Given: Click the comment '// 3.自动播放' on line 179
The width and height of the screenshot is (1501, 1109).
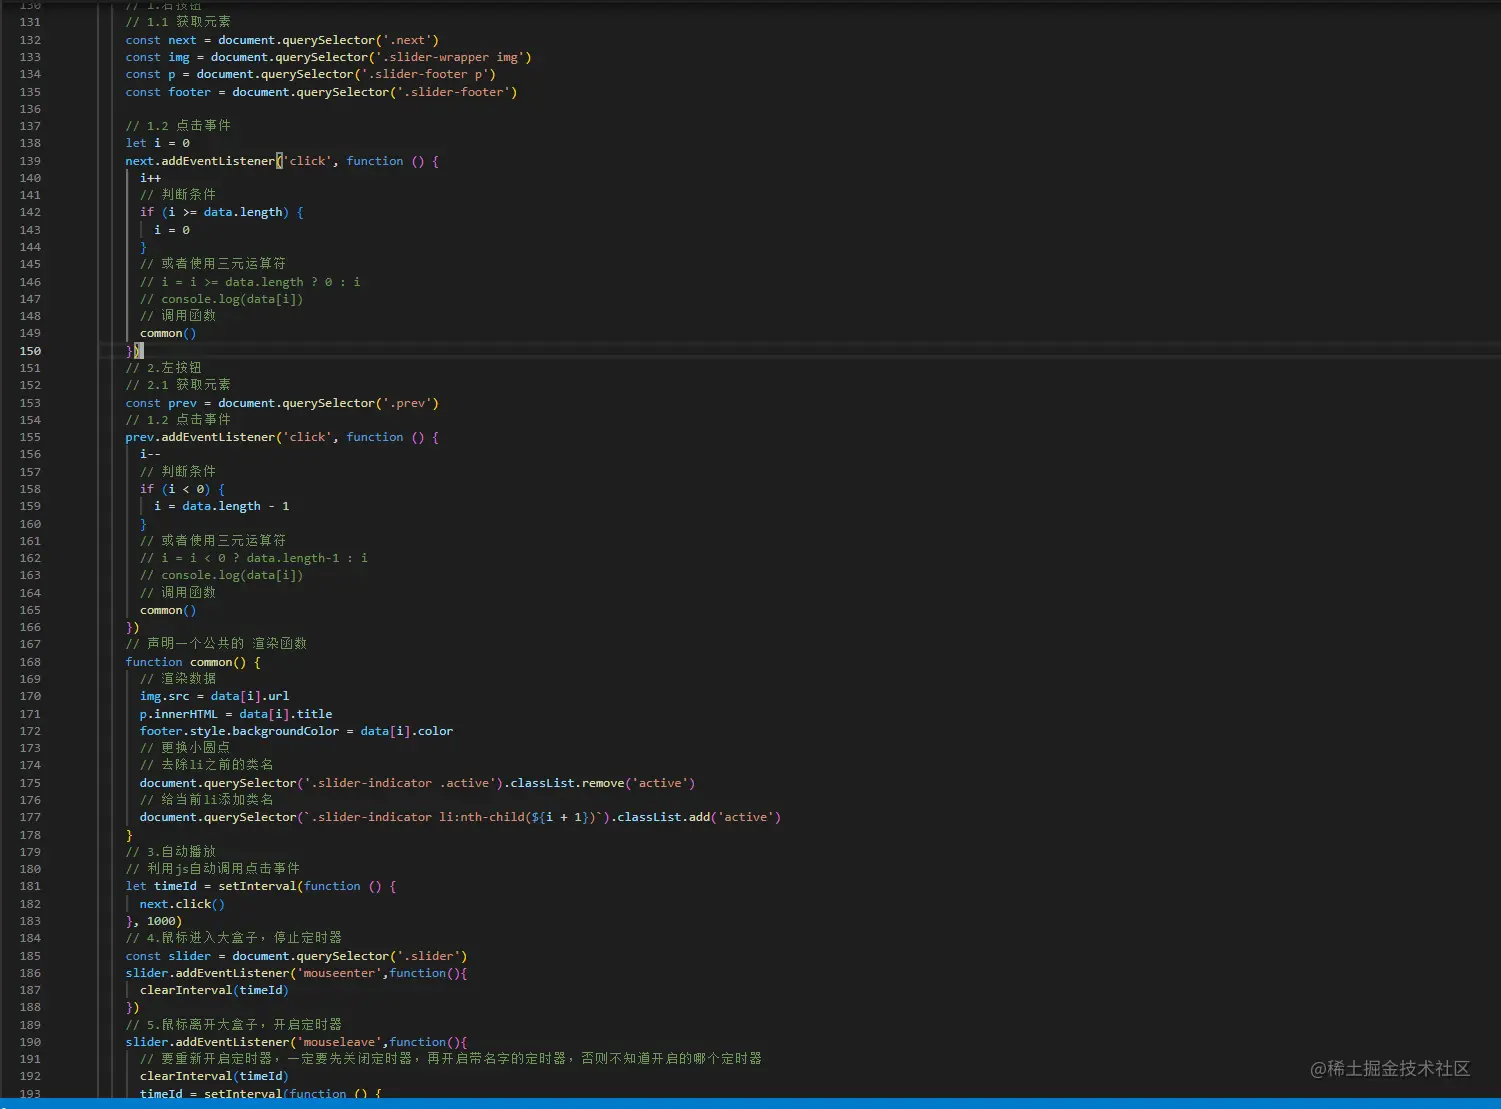Looking at the screenshot, I should coord(170,852).
